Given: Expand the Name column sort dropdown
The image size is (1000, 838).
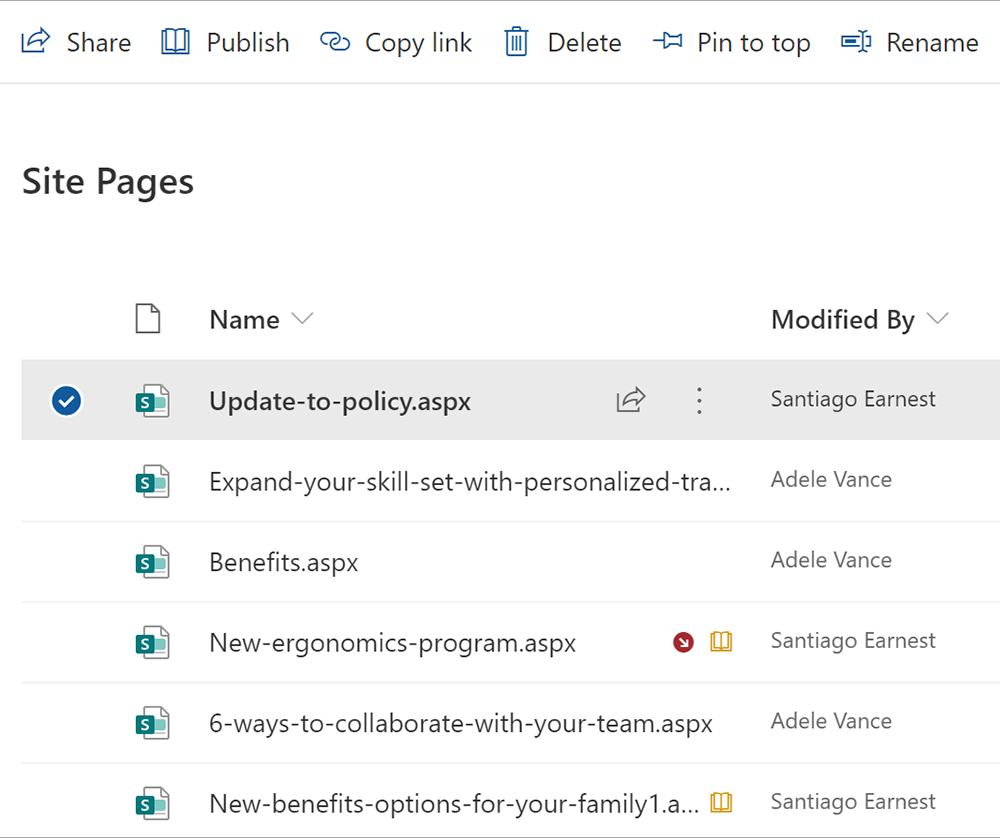Looking at the screenshot, I should coord(301,319).
